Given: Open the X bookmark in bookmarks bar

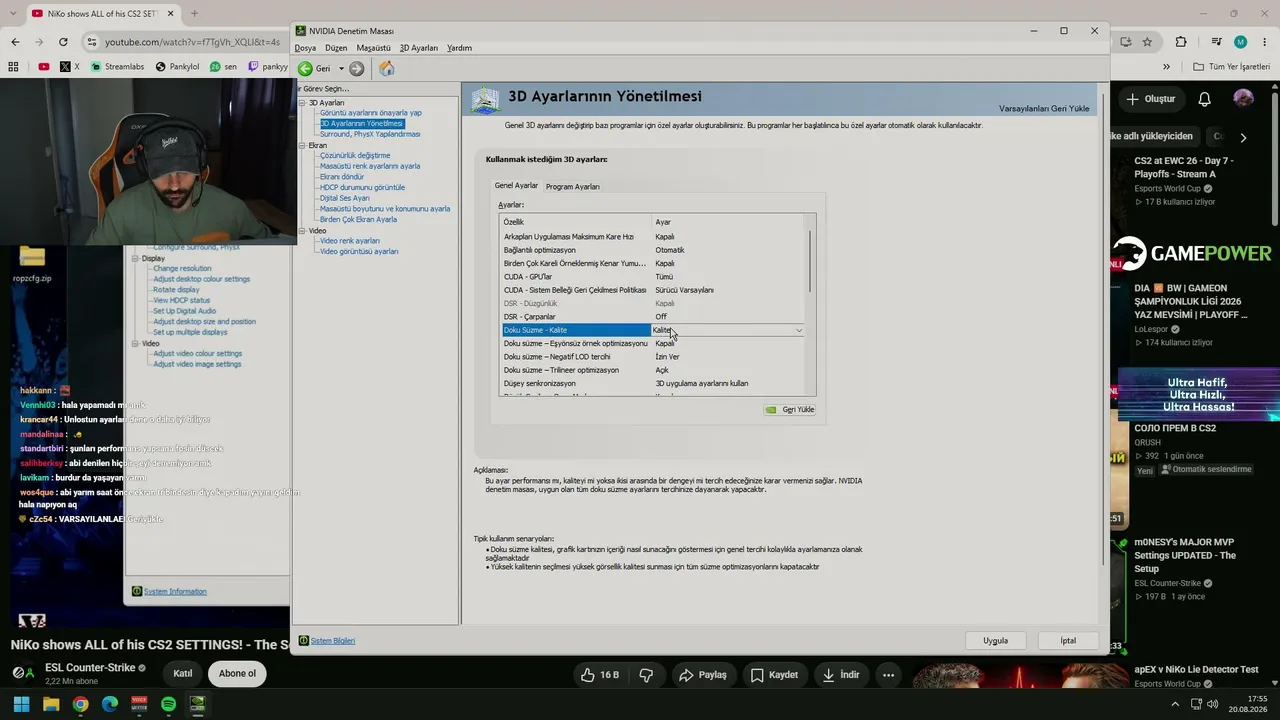Looking at the screenshot, I should coord(70,67).
